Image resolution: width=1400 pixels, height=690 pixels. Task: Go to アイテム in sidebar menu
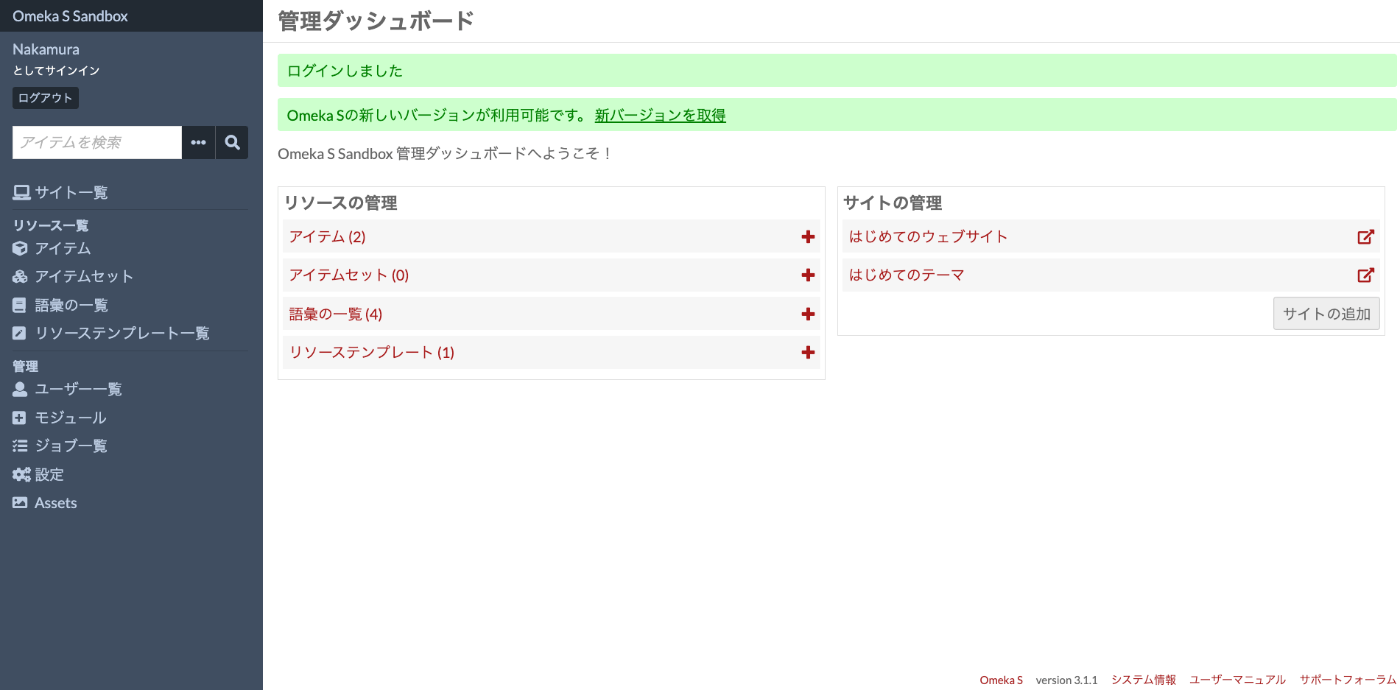tap(63, 248)
